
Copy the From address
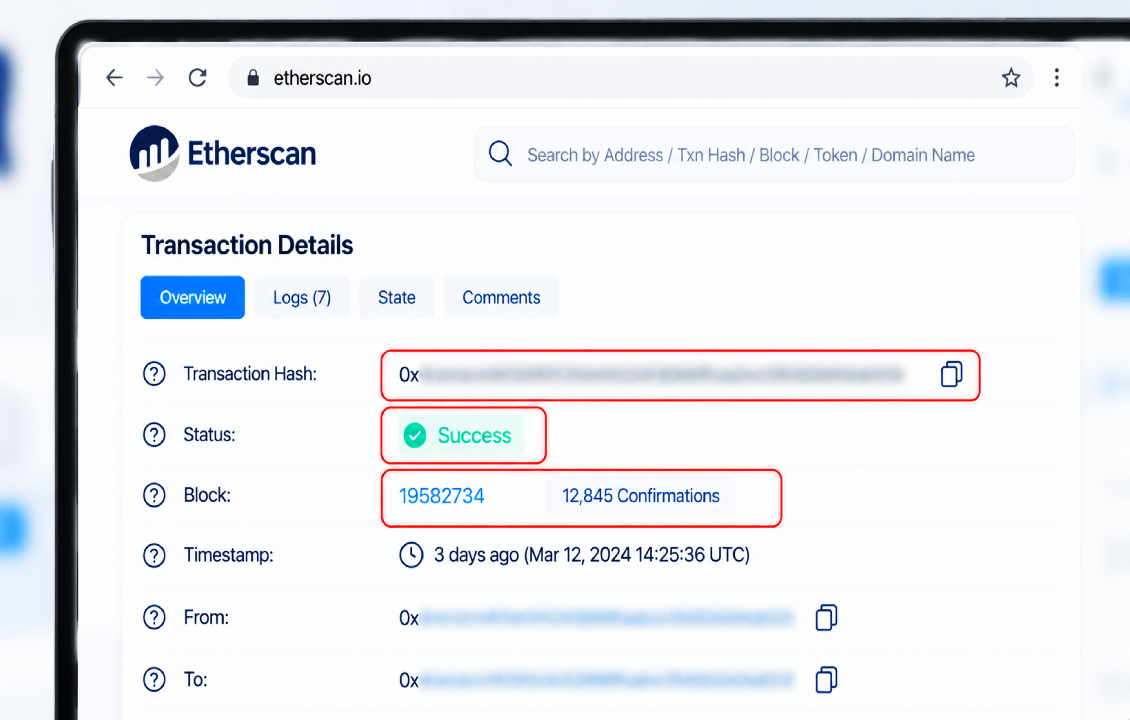pyautogui.click(x=826, y=618)
